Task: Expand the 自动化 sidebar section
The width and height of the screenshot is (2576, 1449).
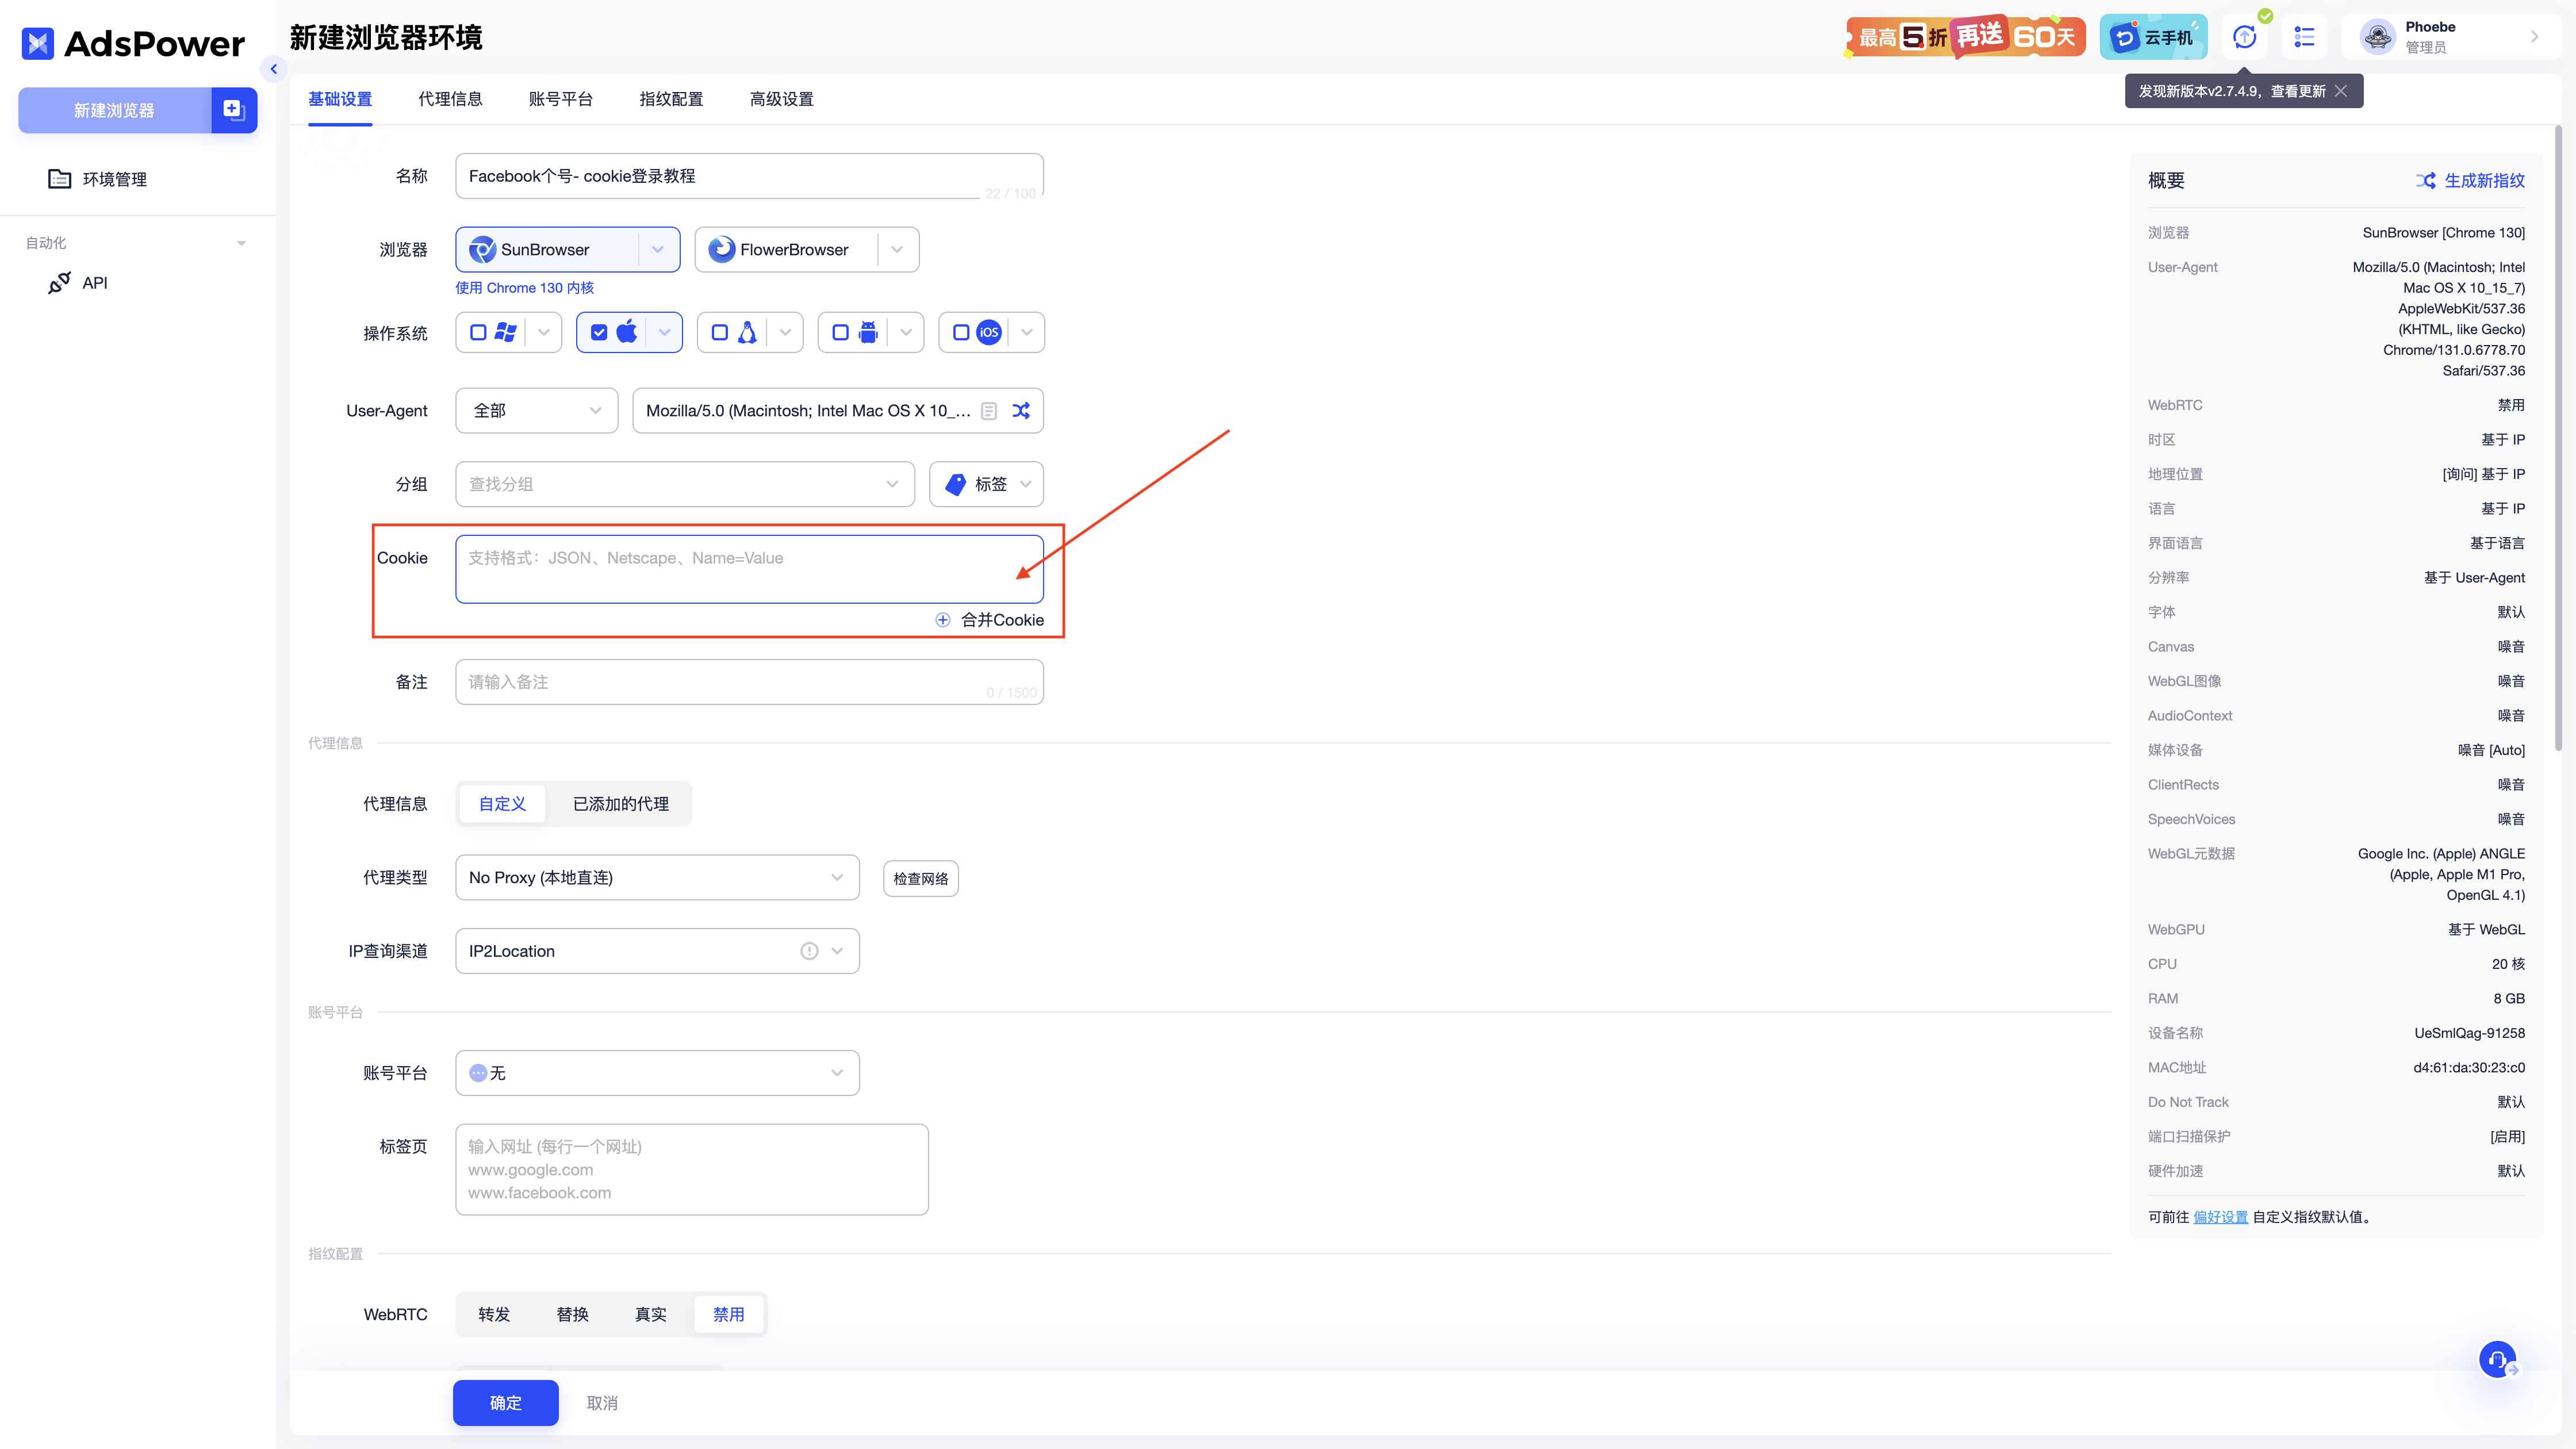Action: tap(241, 243)
